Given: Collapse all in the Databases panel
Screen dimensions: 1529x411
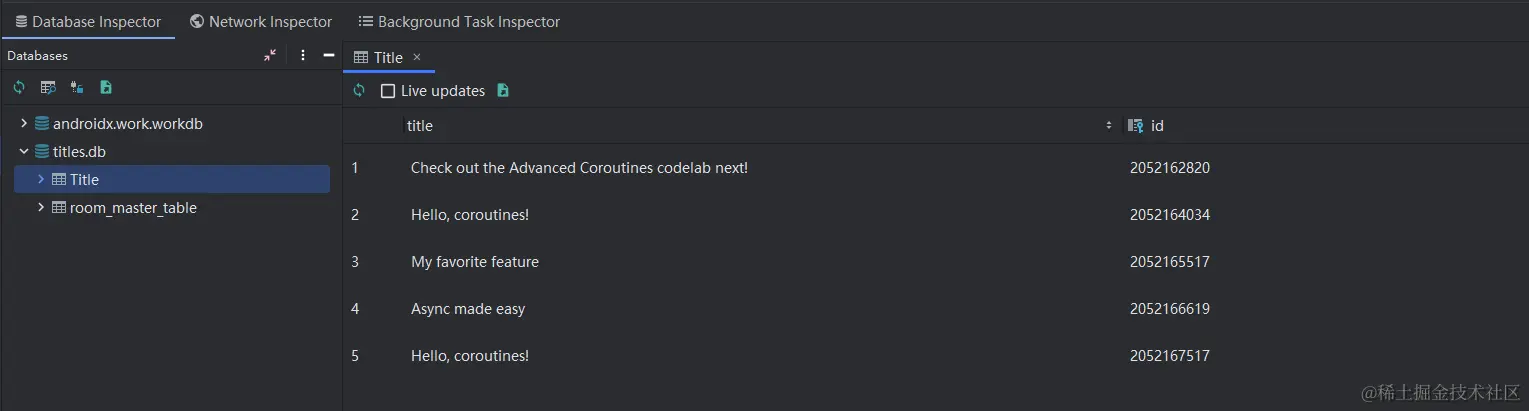Looking at the screenshot, I should [270, 56].
